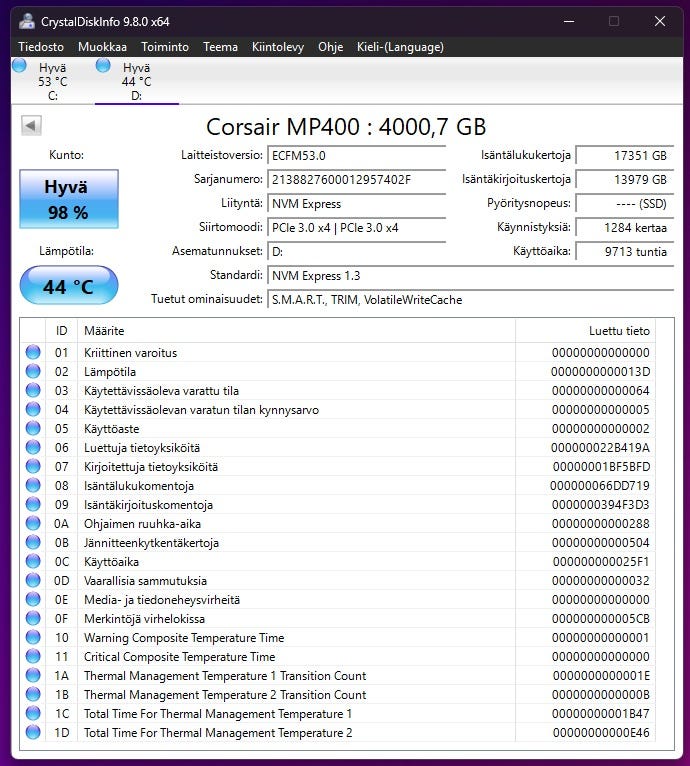The height and width of the screenshot is (766, 690).
Task: Click the Asematunnukset field D:
Action: coord(356,252)
